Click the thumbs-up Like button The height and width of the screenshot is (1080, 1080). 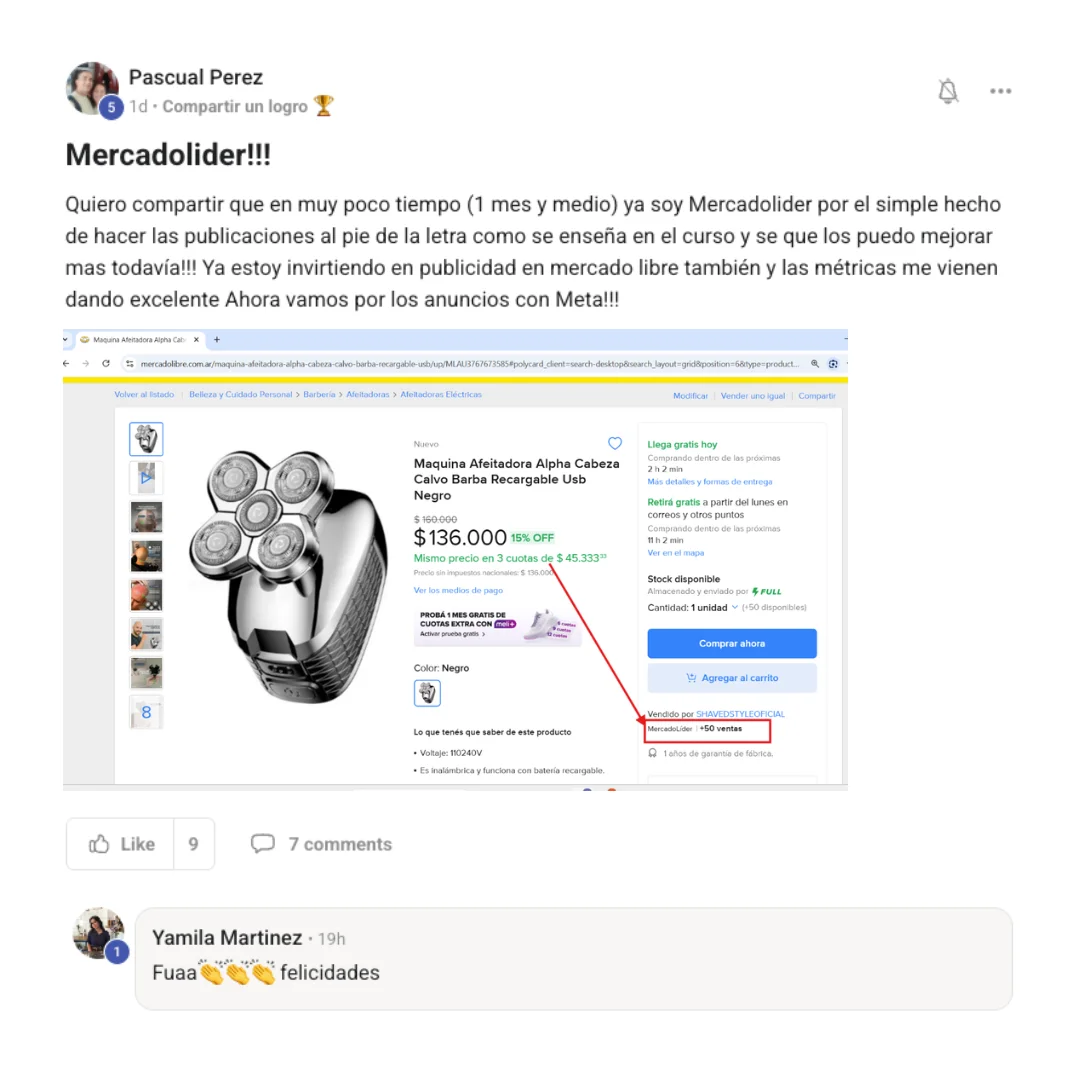(121, 844)
